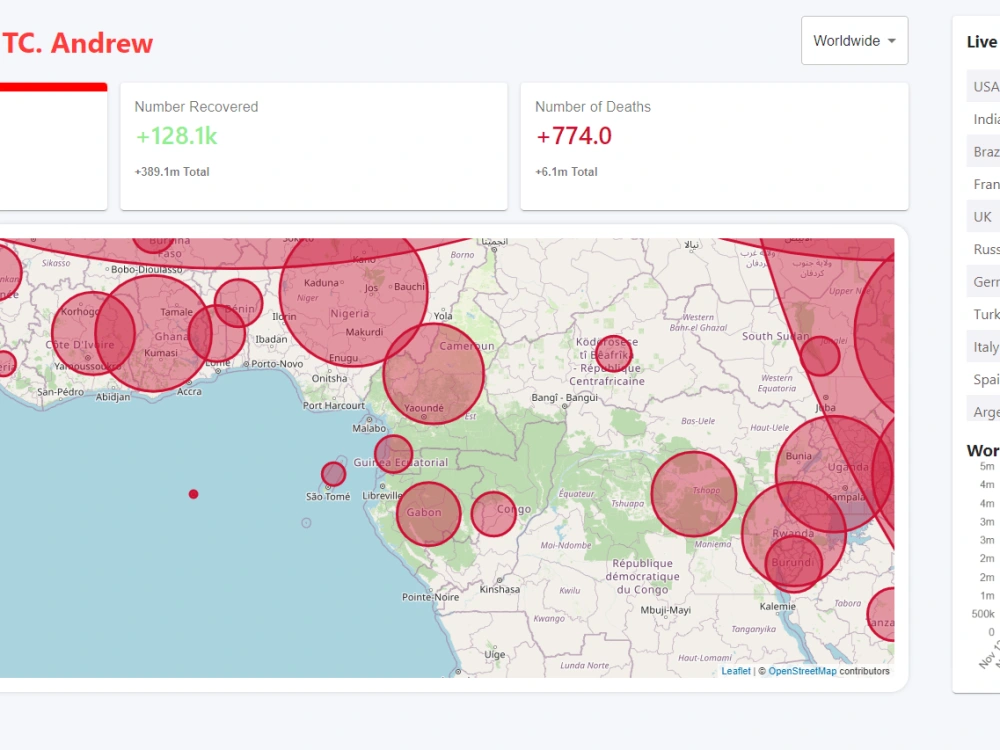The image size is (1000, 750).
Task: Select the India row in live list
Action: pos(983,119)
